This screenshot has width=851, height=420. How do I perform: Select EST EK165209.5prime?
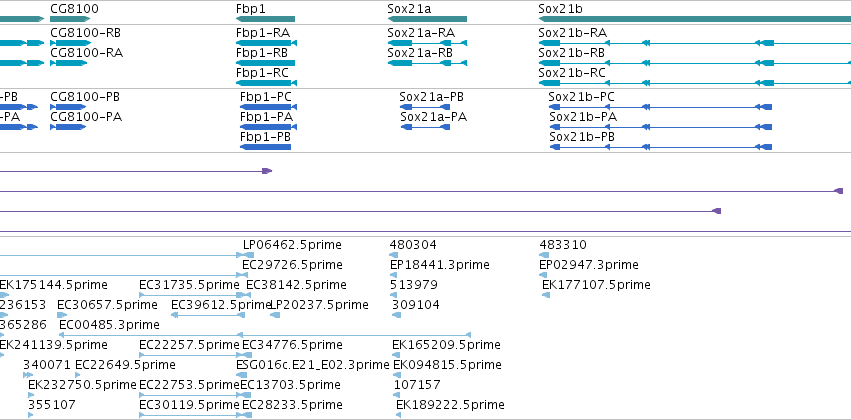pos(396,355)
